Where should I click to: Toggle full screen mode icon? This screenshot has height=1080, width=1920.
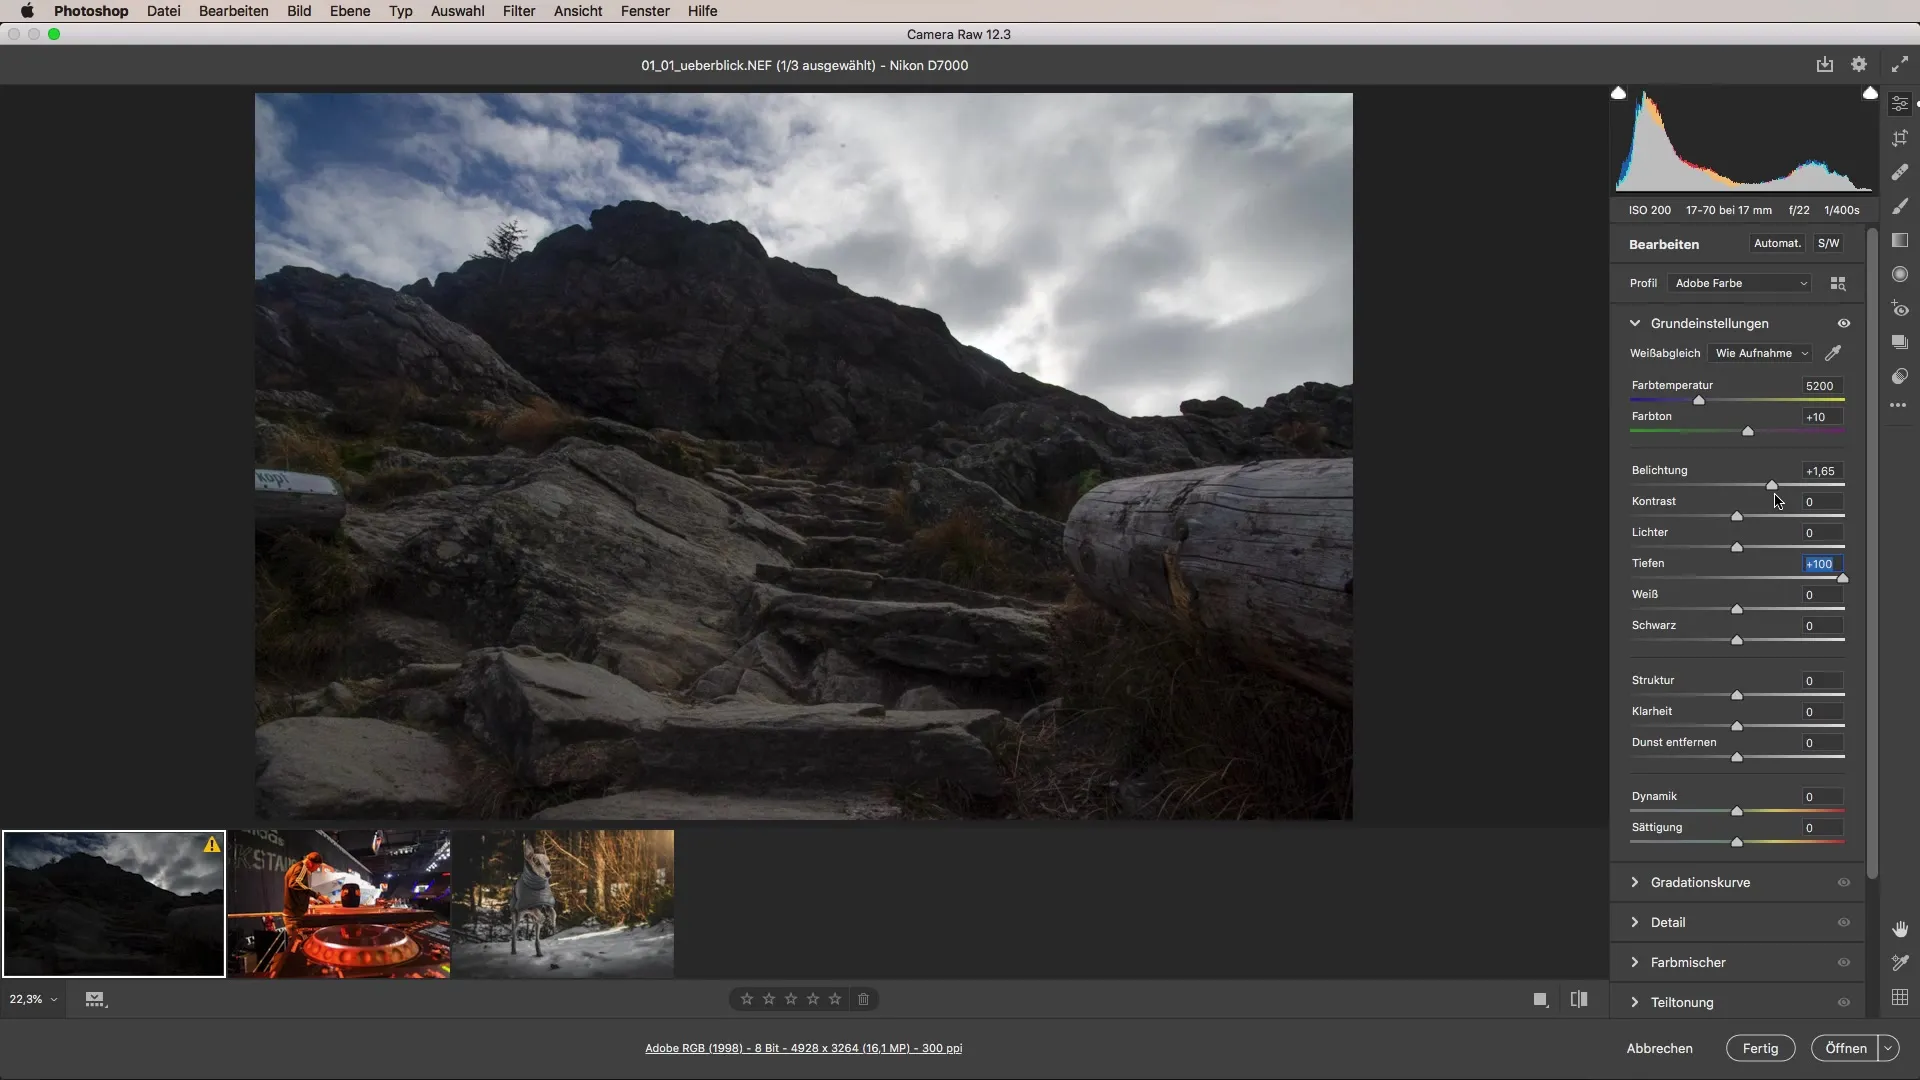coord(1900,65)
